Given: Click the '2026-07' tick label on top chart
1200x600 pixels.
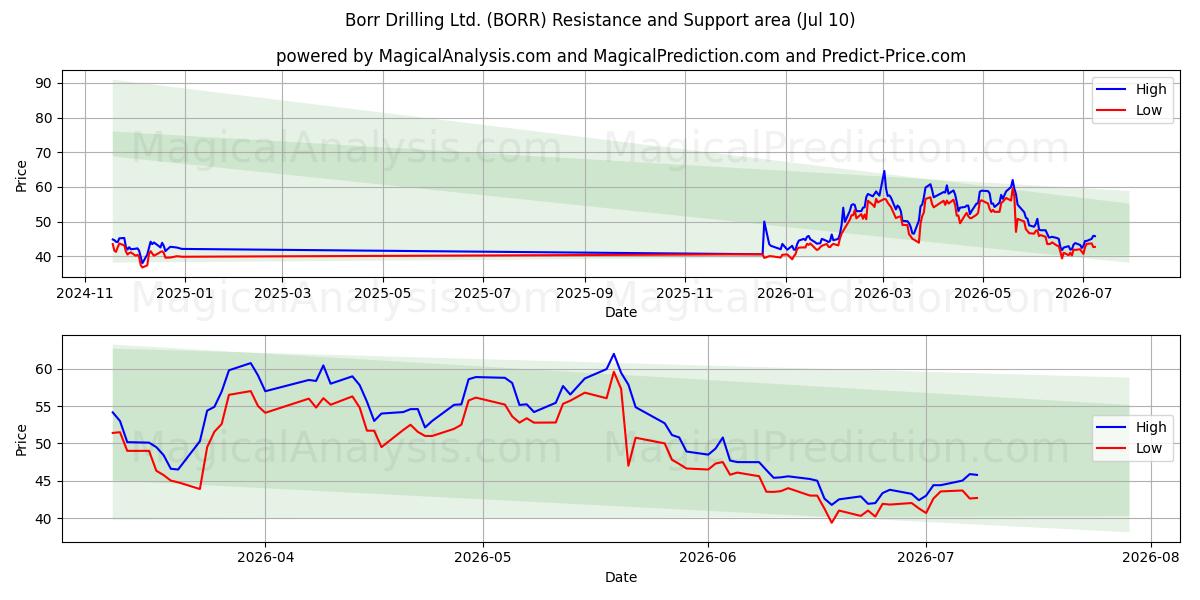Looking at the screenshot, I should click(1084, 293).
